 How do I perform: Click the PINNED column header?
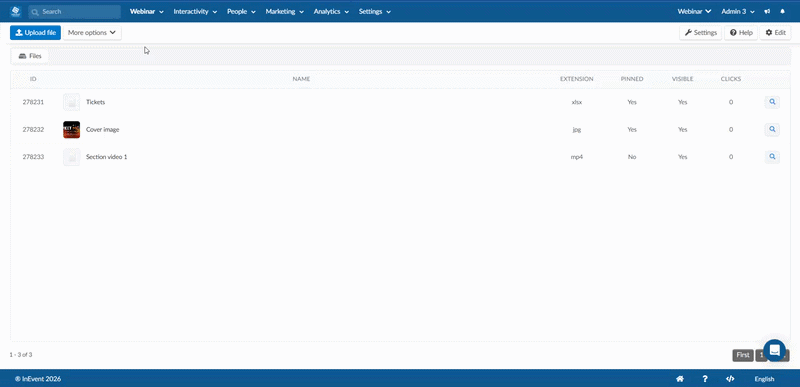point(632,79)
